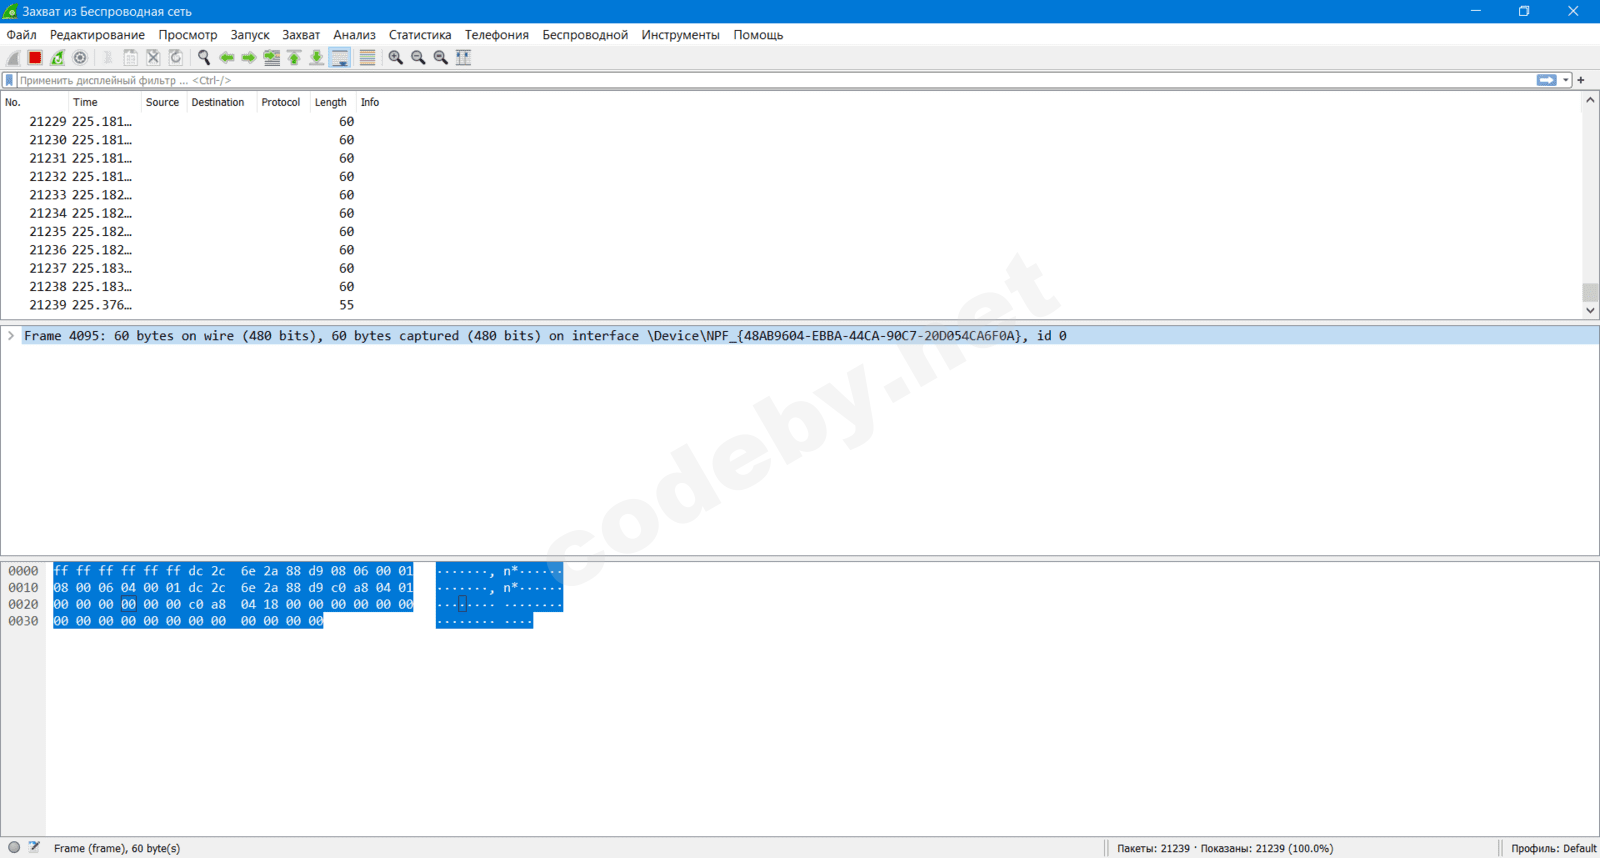This screenshot has height=858, width=1600.
Task: Go forward to the next packet
Action: tap(249, 58)
